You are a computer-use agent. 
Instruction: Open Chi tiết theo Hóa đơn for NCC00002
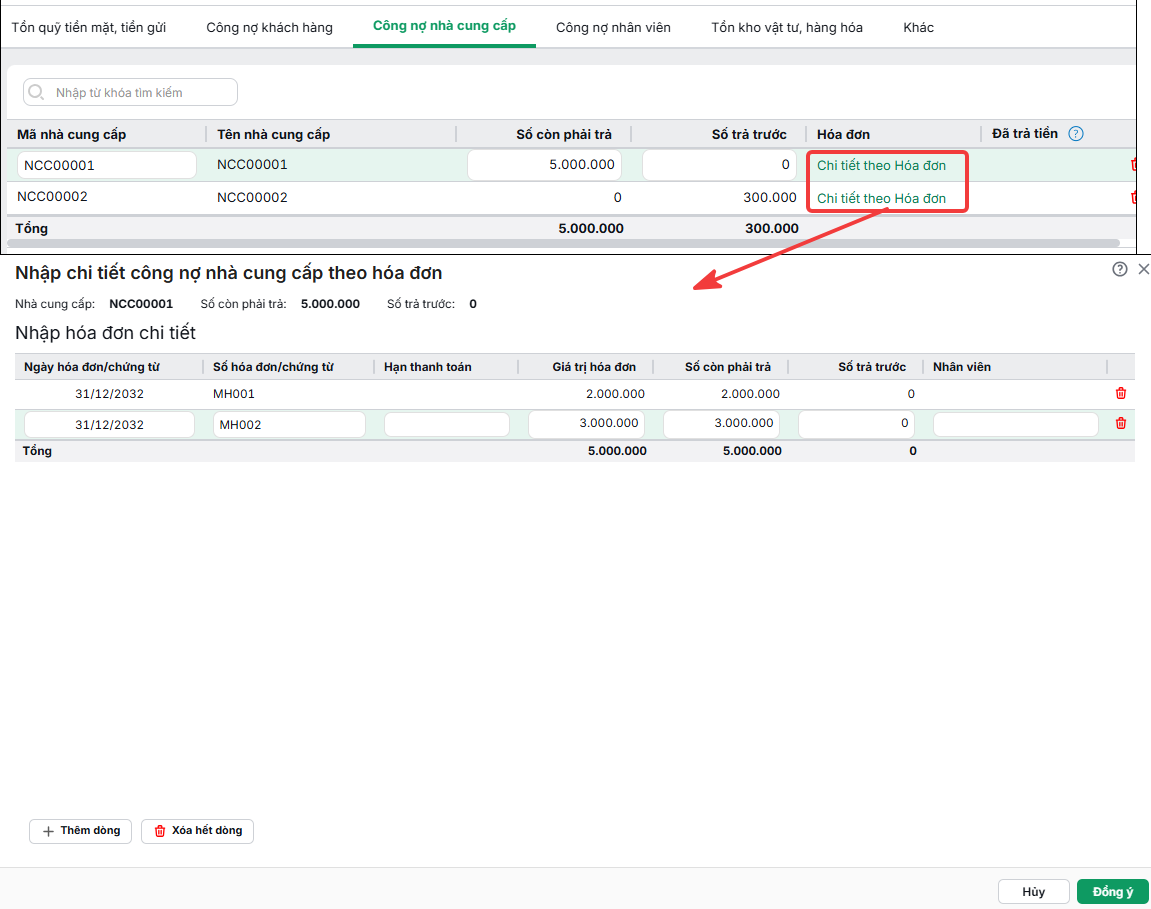click(x=881, y=199)
